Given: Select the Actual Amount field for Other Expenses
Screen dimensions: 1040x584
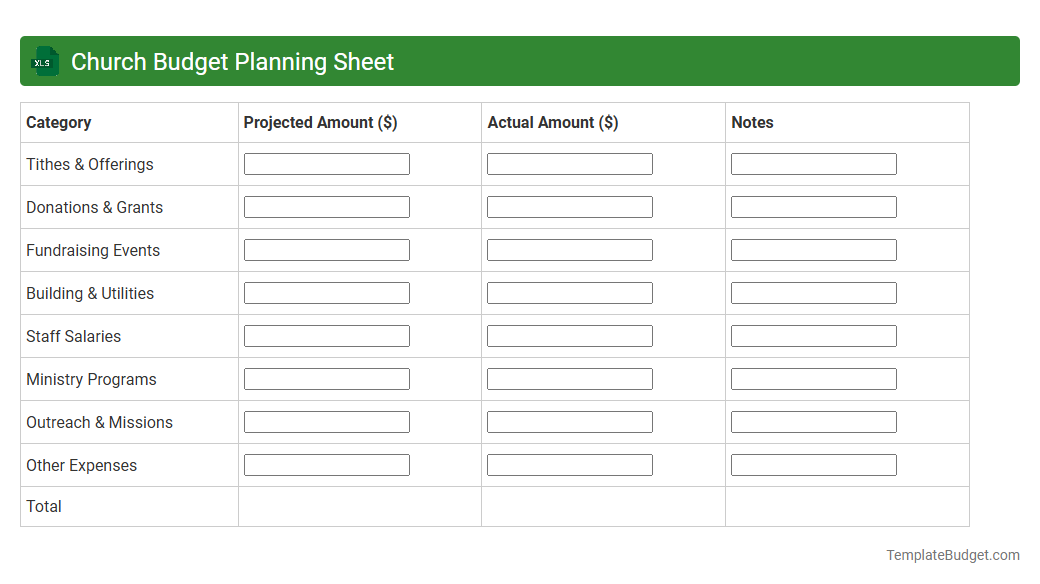Looking at the screenshot, I should coord(569,464).
